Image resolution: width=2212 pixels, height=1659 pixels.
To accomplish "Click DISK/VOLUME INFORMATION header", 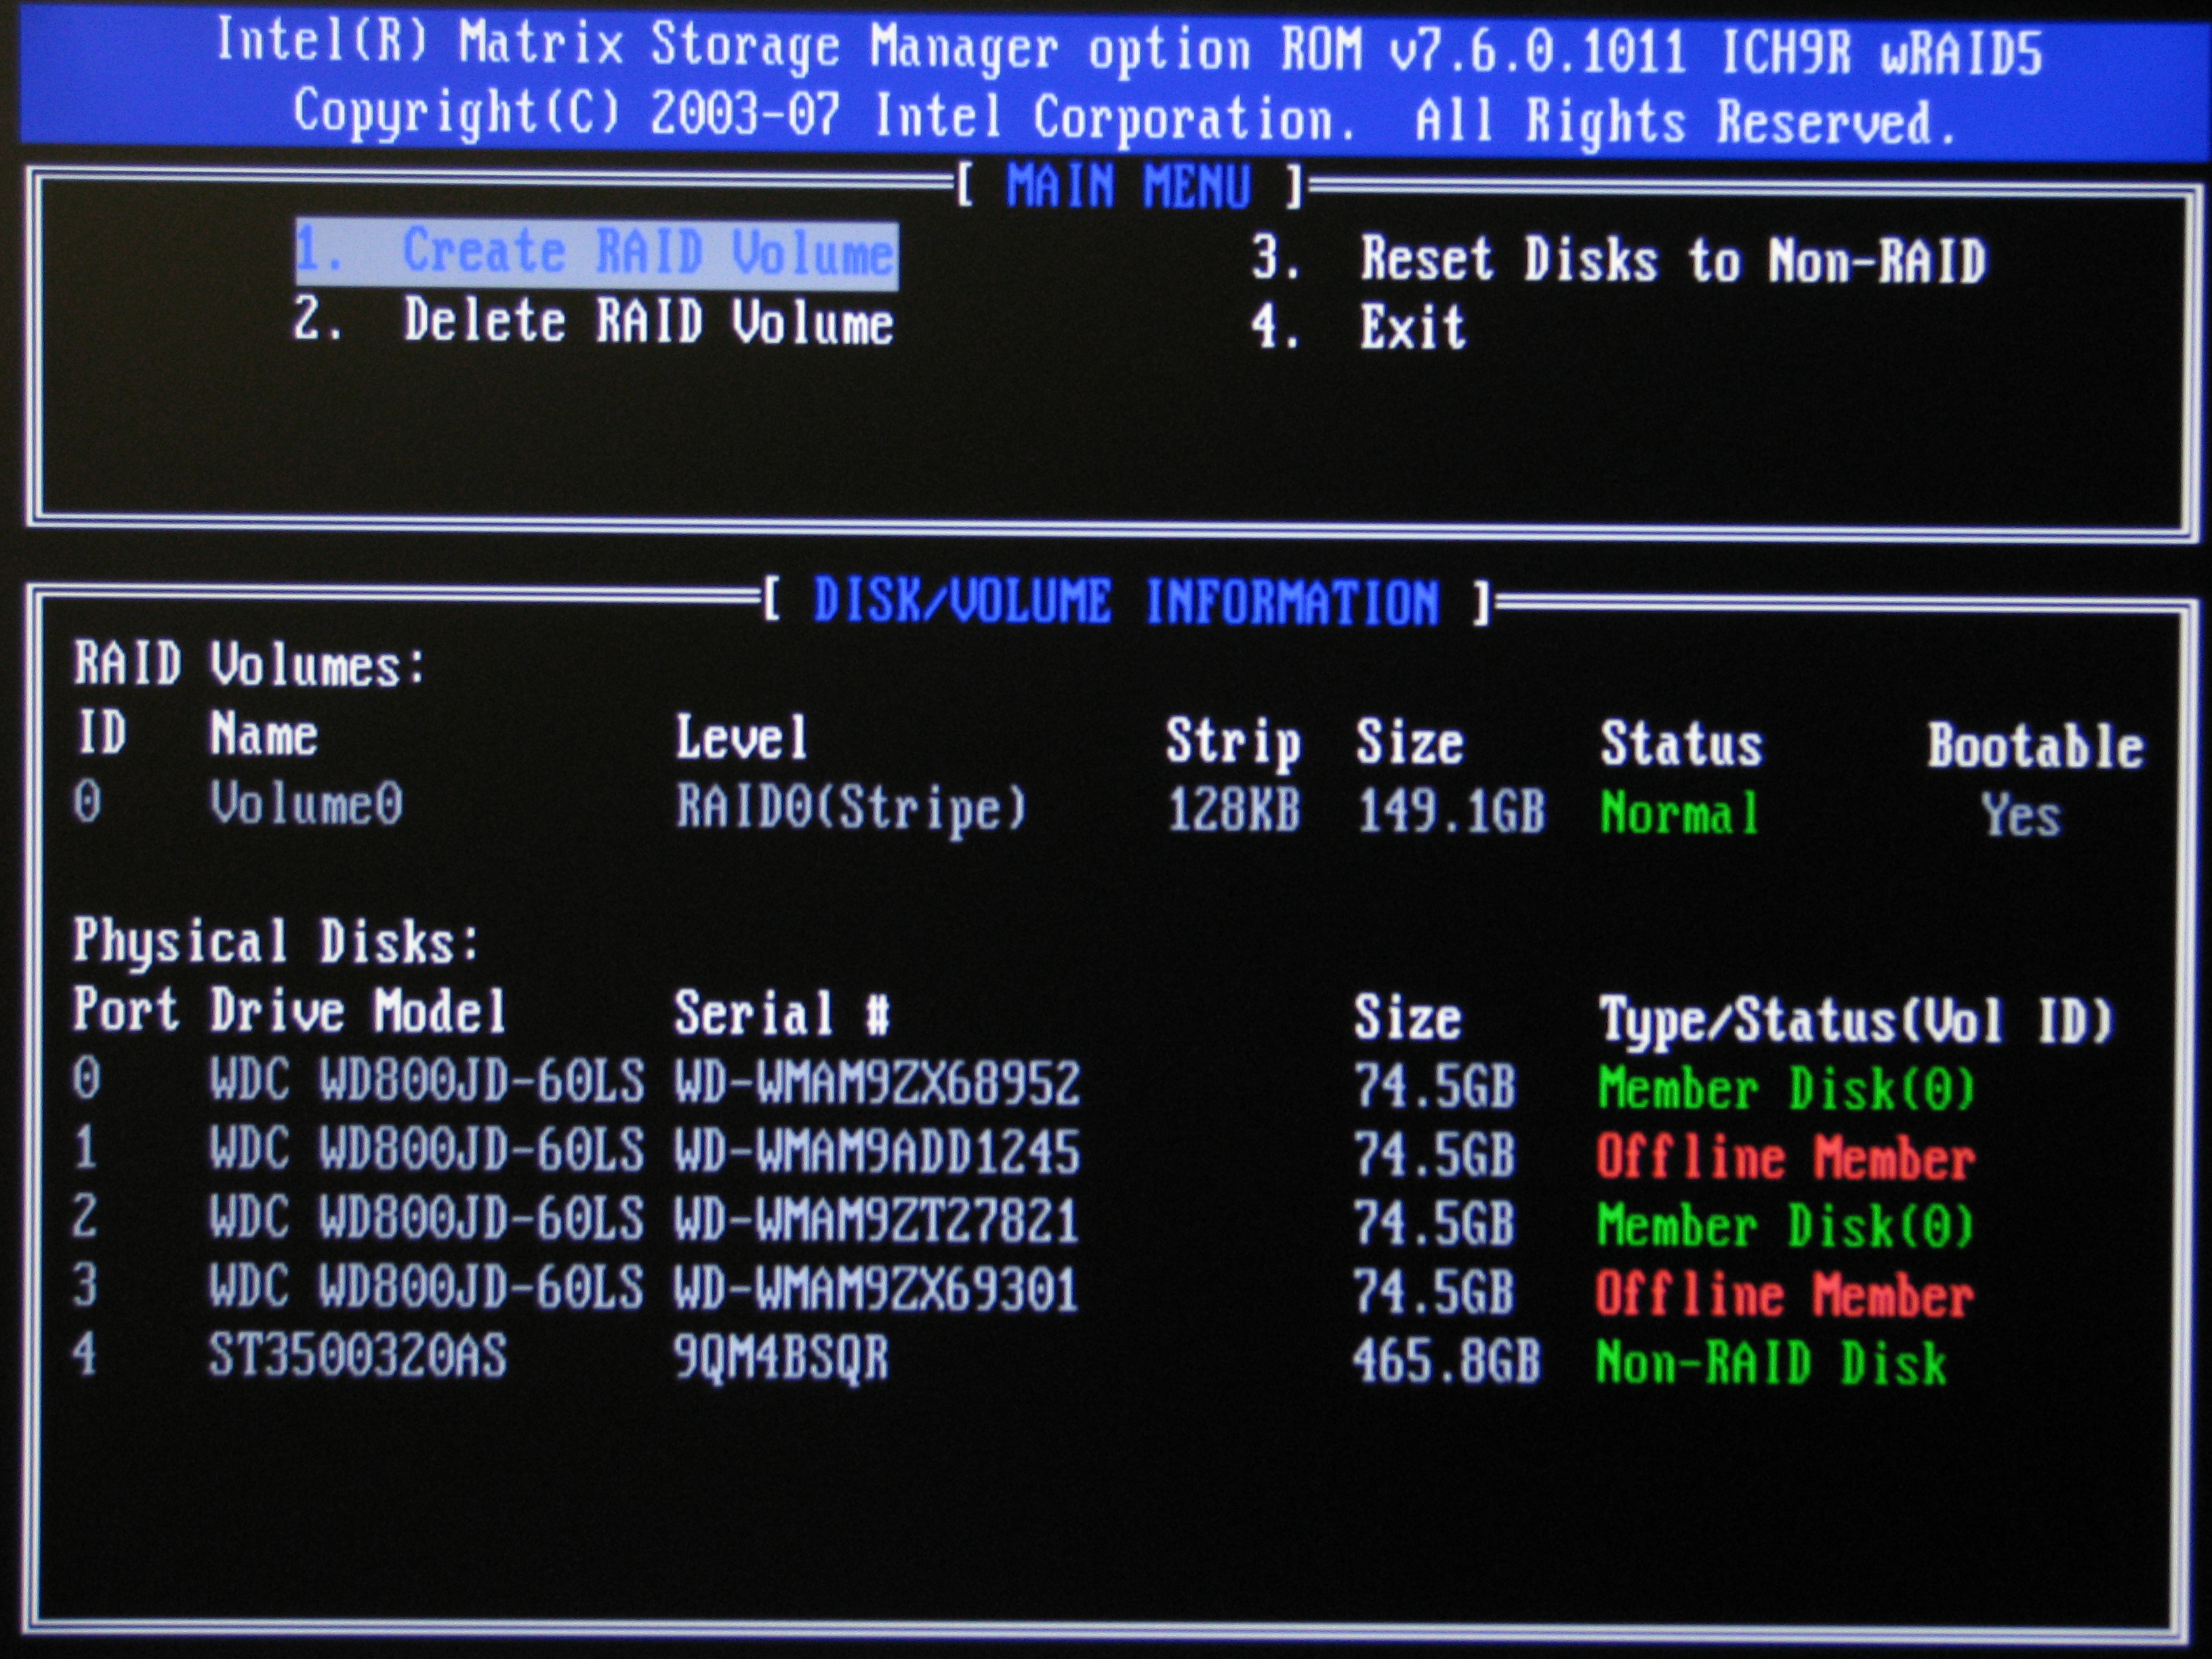I will coord(1126,602).
